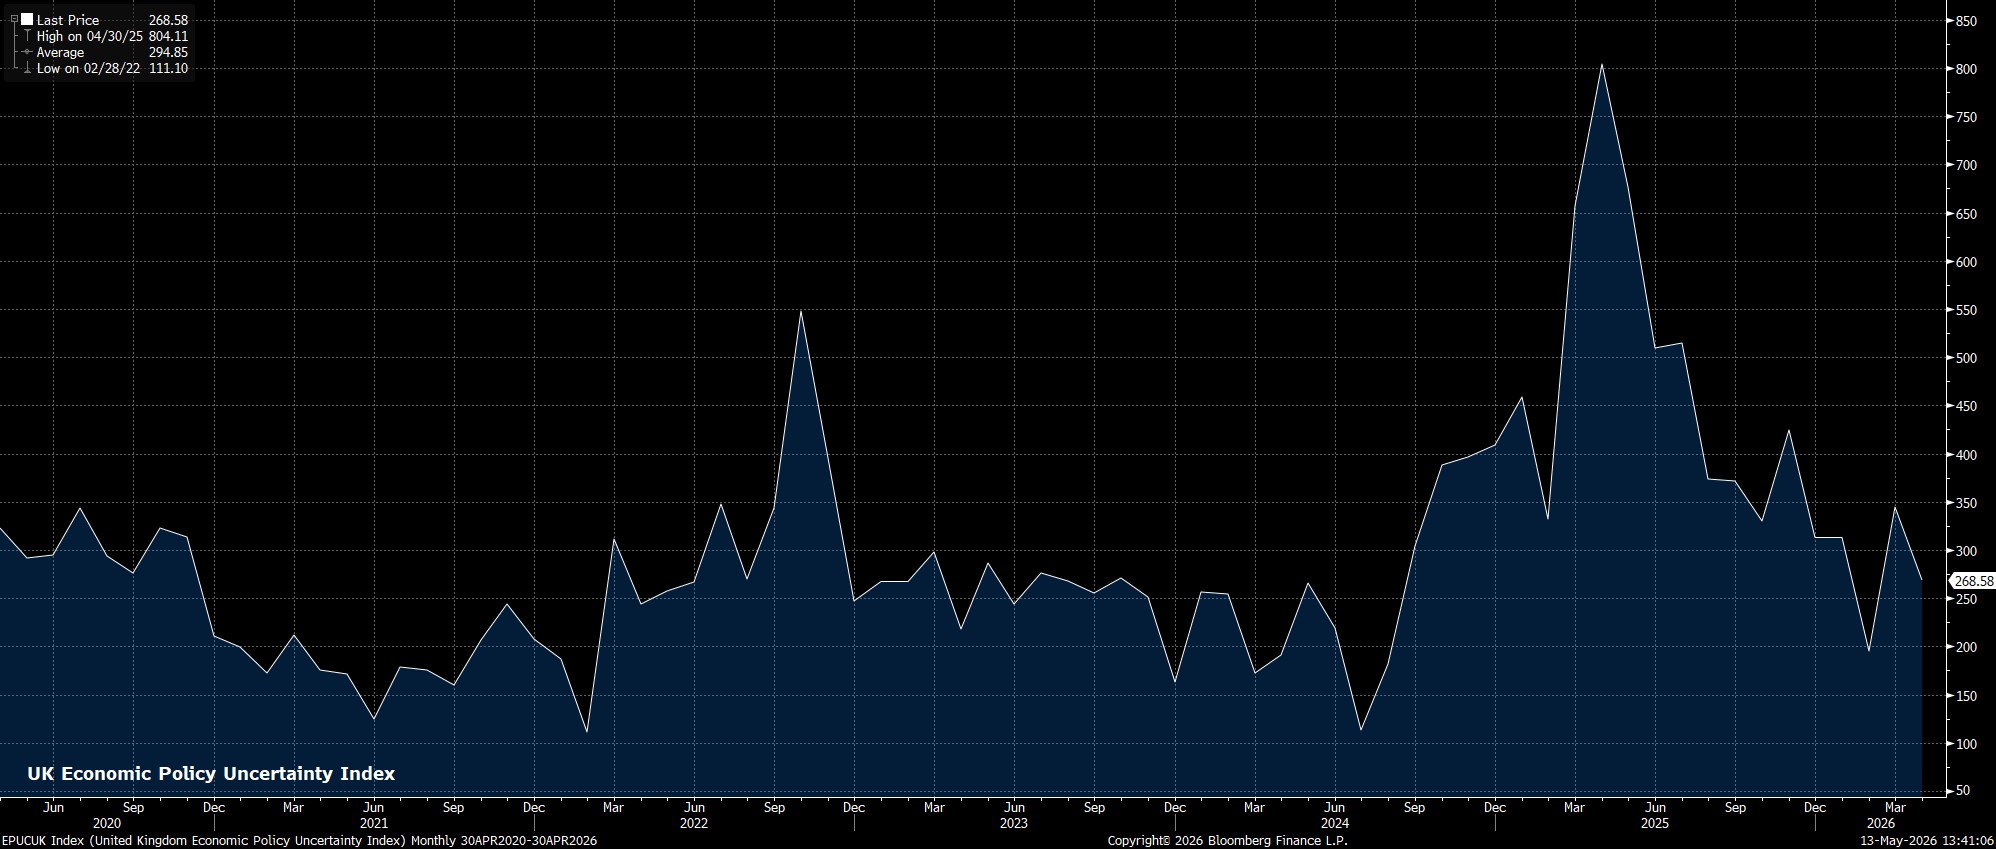The width and height of the screenshot is (1996, 849).
Task: Click the Low on 02/28/22 legend entry
Action: click(x=112, y=68)
